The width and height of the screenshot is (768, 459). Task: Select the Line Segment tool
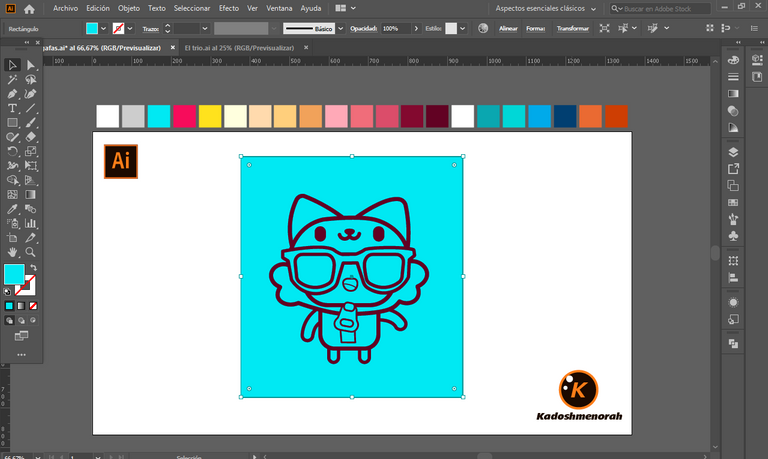[x=30, y=108]
